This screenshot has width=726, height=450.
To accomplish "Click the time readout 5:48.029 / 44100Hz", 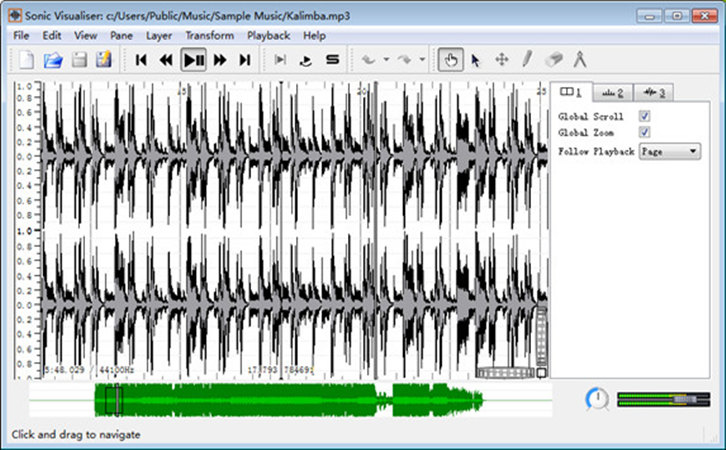I will point(89,370).
